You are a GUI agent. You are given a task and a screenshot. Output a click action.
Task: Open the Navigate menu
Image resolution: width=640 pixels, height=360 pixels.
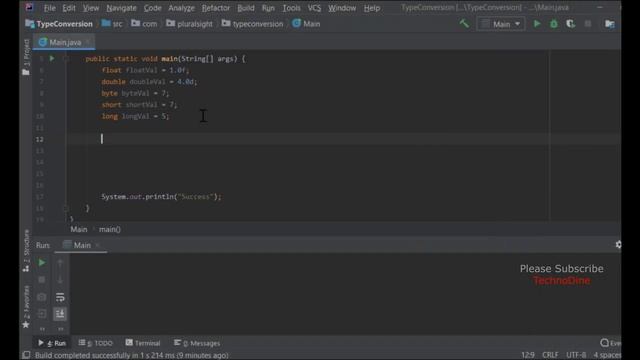(x=121, y=8)
